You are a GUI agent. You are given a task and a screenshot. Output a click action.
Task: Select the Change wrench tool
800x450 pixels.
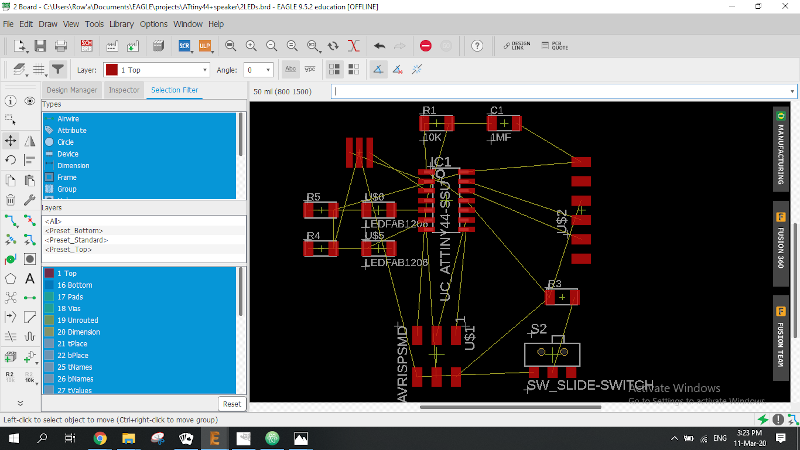(30, 200)
